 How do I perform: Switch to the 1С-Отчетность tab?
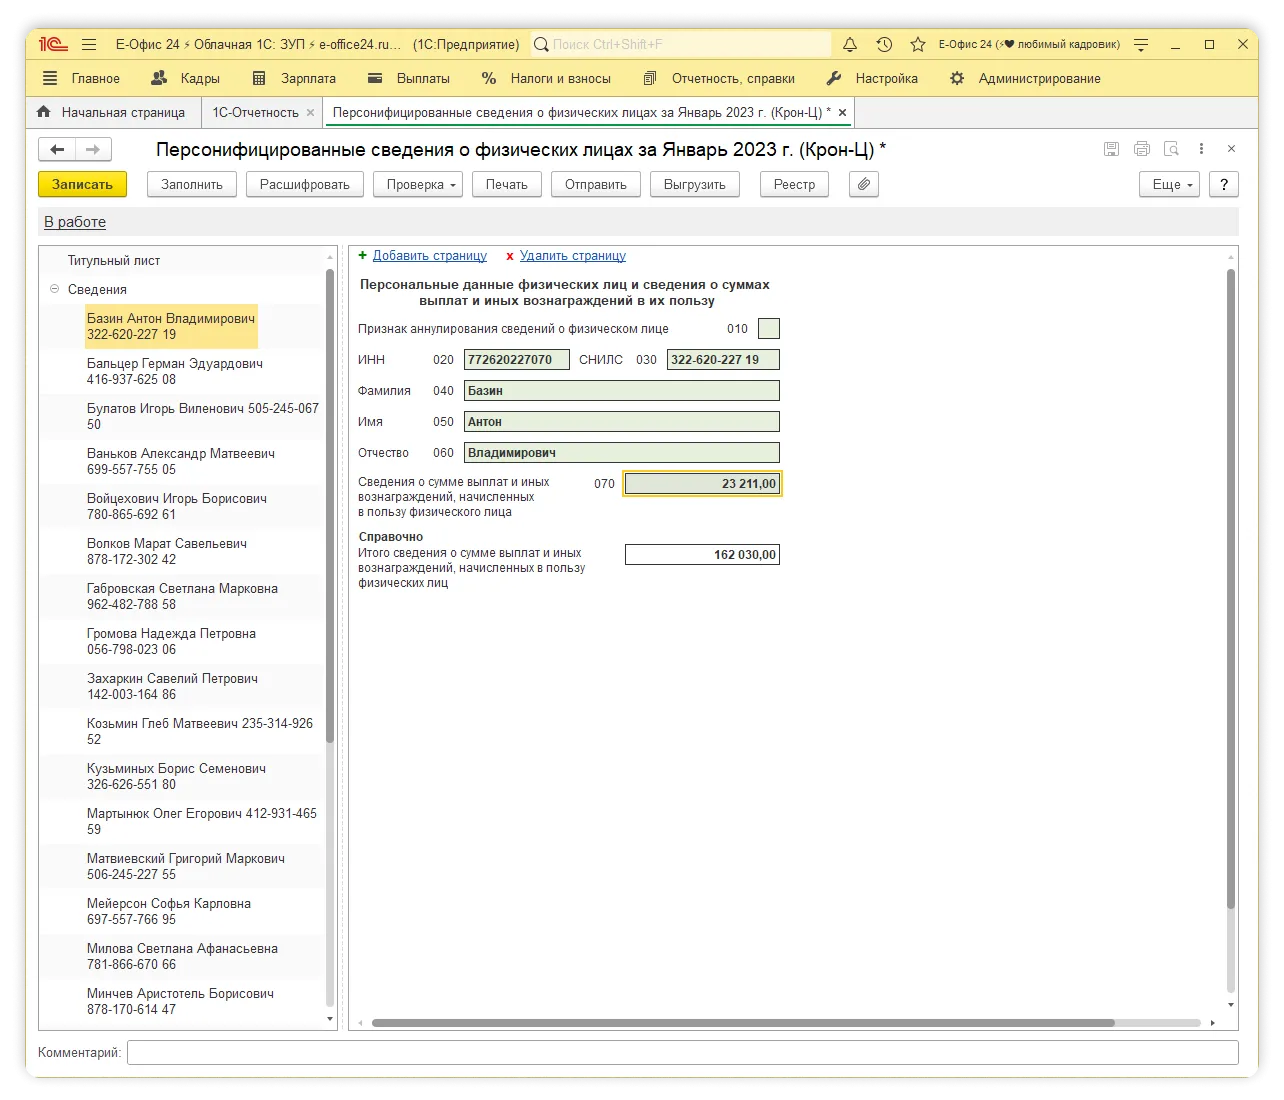click(x=255, y=112)
